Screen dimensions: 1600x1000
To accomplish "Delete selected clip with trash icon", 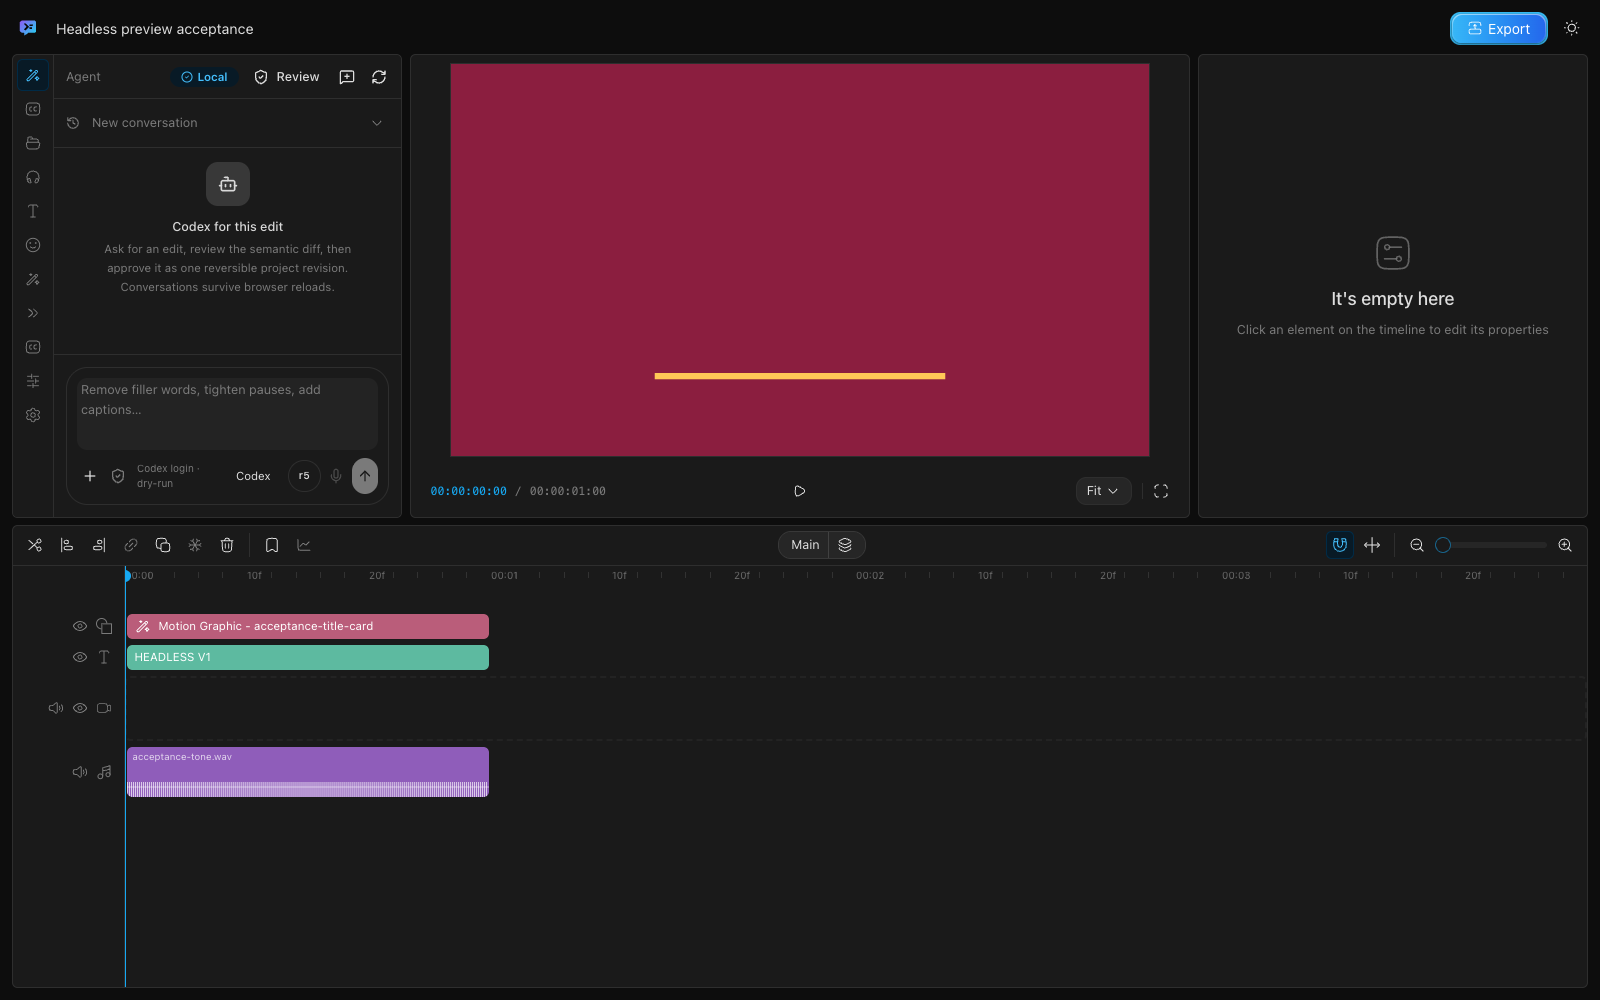I will pyautogui.click(x=227, y=545).
